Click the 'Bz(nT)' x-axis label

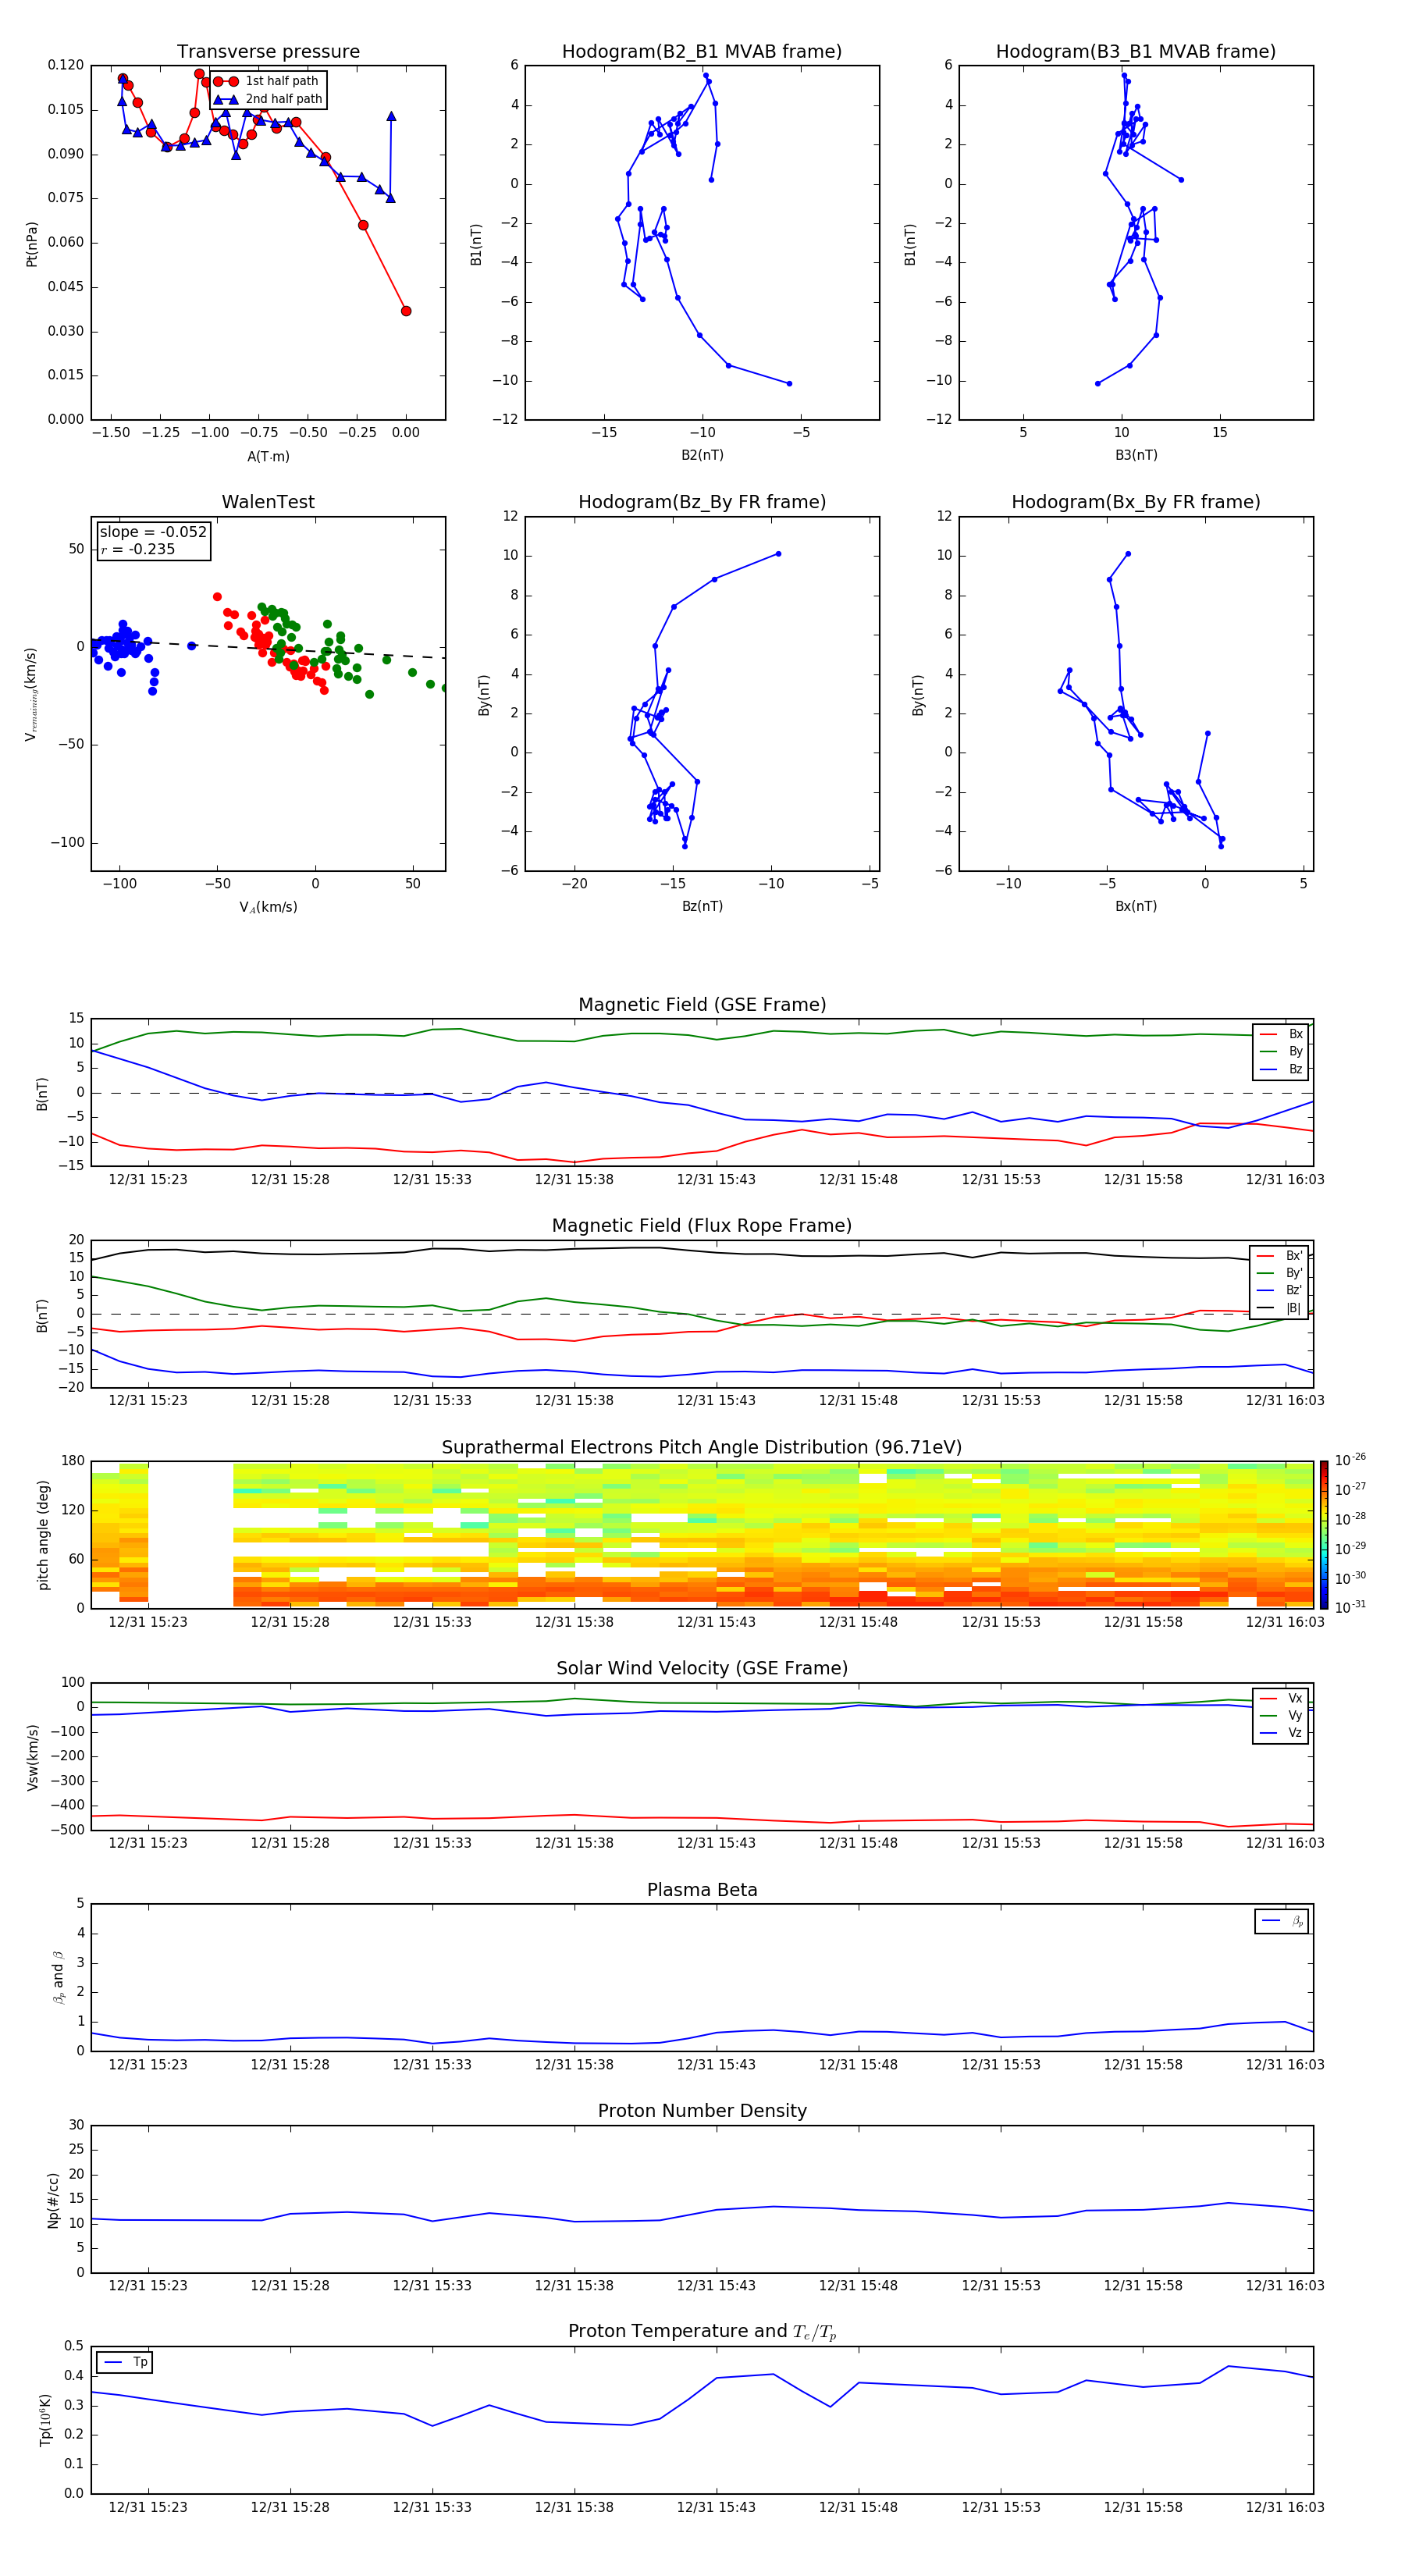pos(702,906)
